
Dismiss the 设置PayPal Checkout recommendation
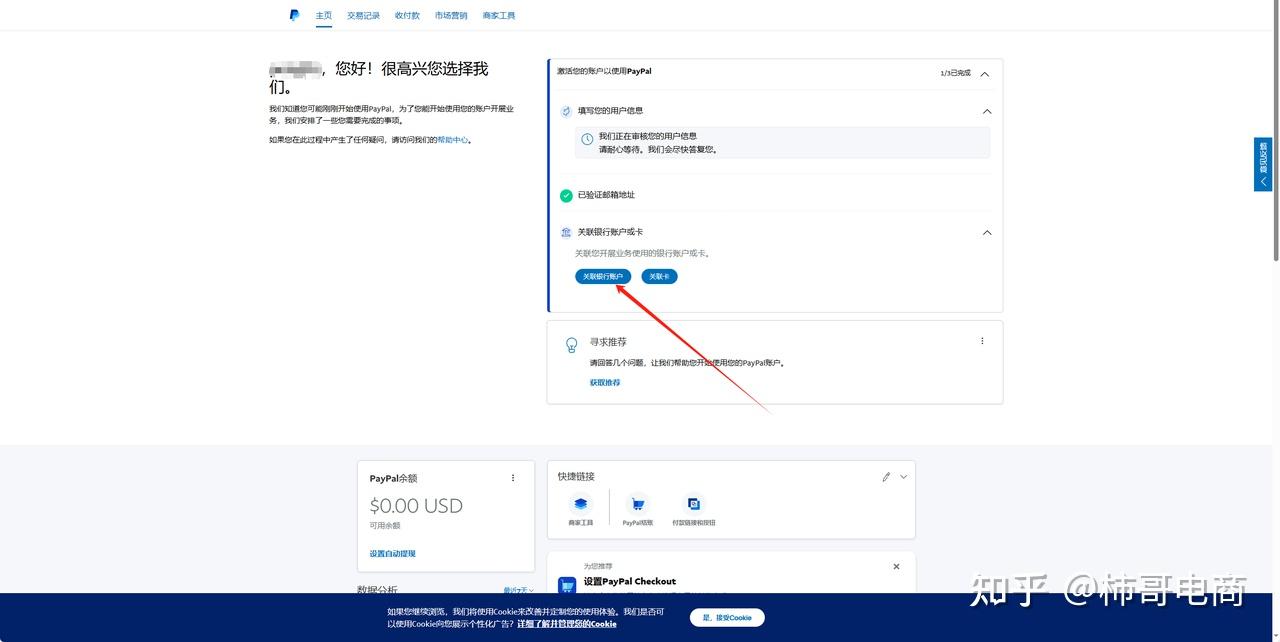tap(896, 566)
